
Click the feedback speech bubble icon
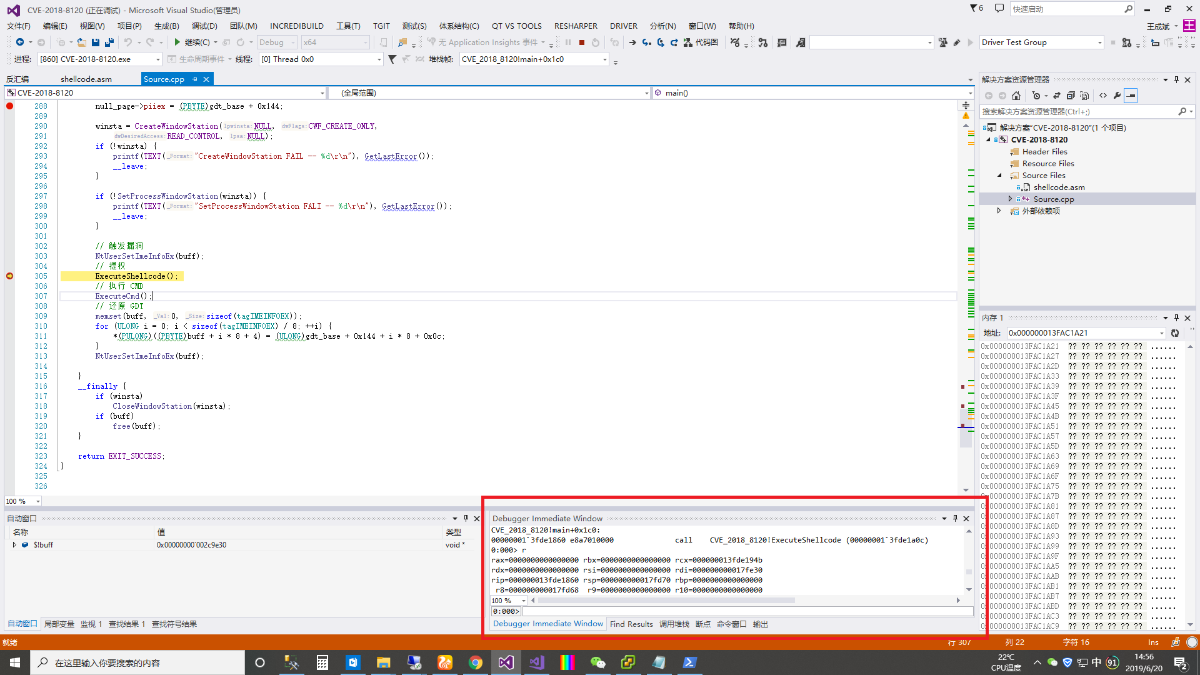click(x=1000, y=8)
